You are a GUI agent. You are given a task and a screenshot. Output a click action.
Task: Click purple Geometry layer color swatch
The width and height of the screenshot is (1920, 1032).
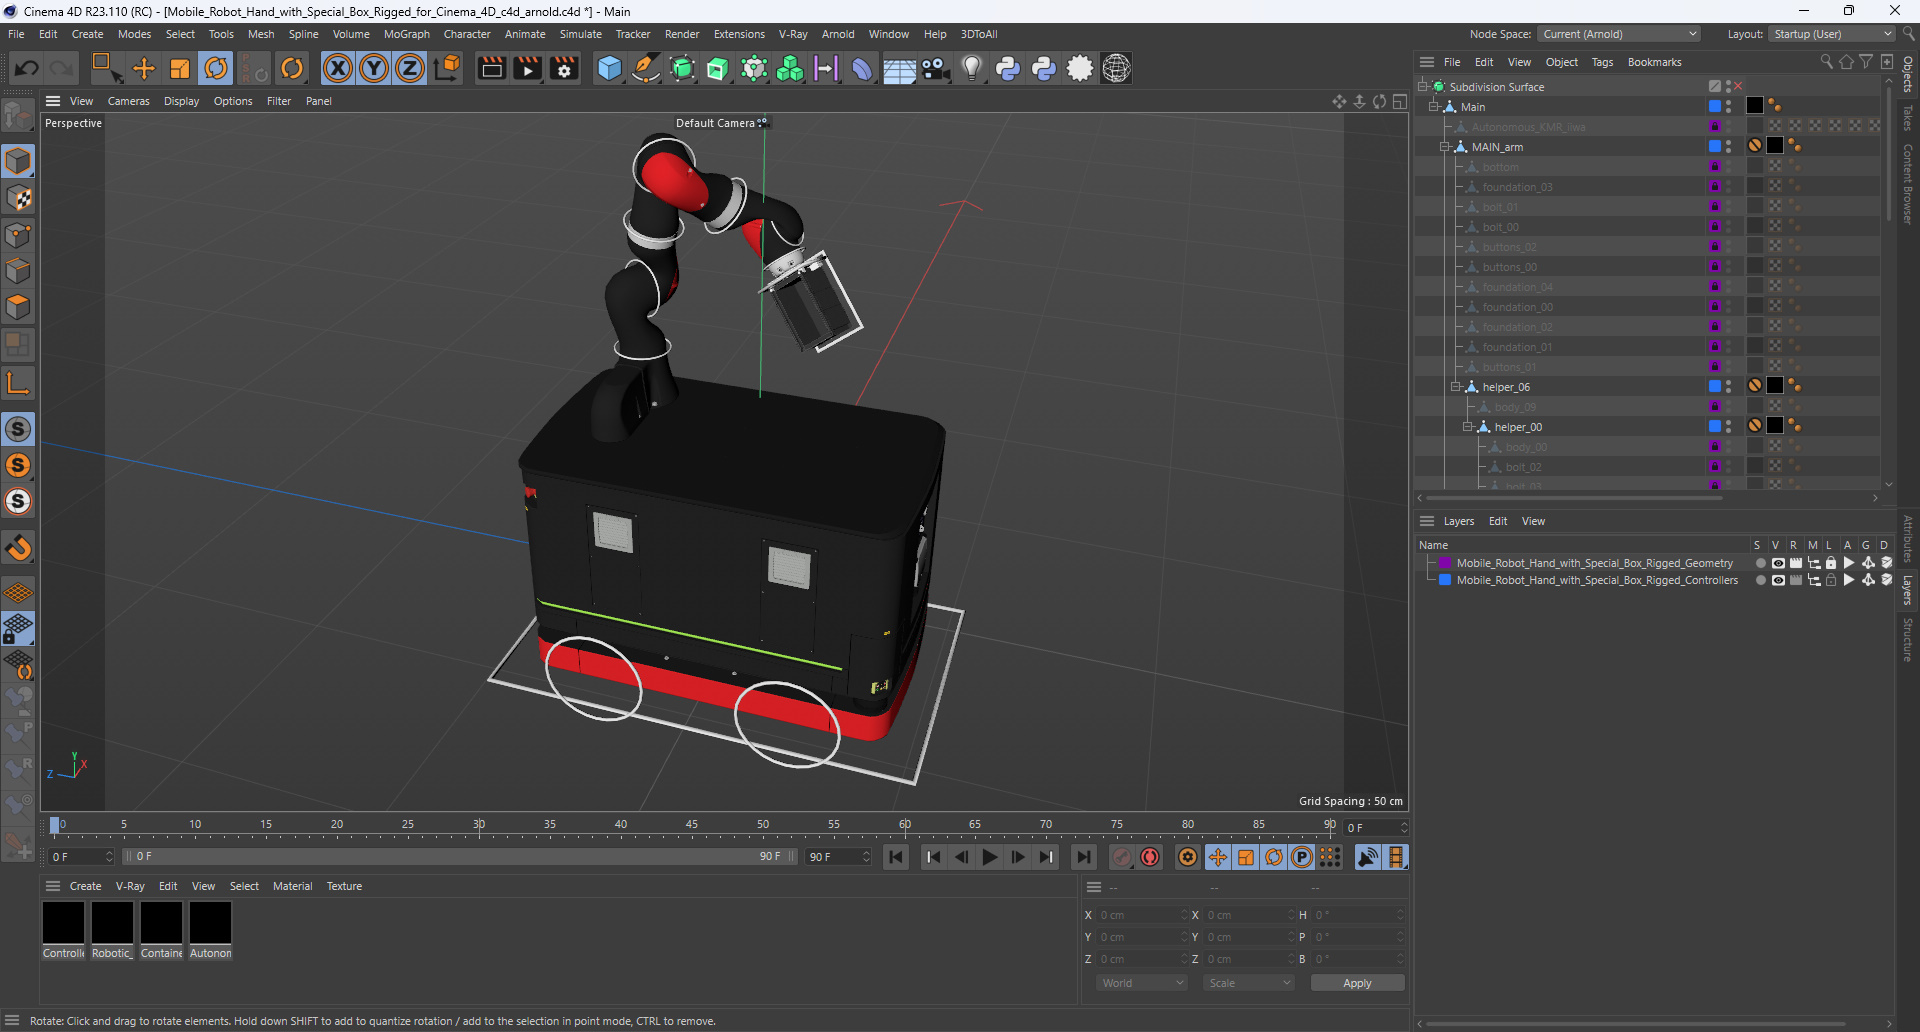1445,563
